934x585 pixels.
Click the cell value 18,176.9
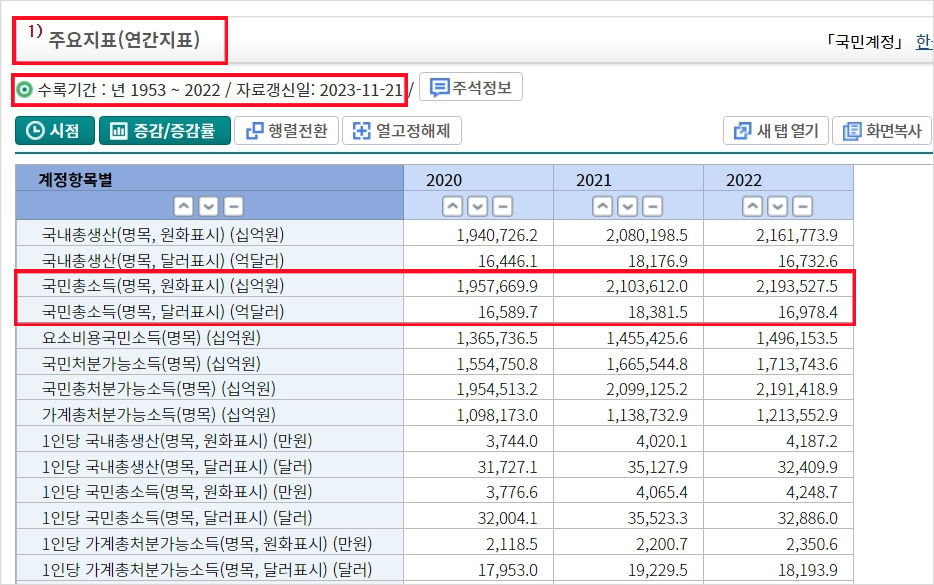tap(658, 261)
